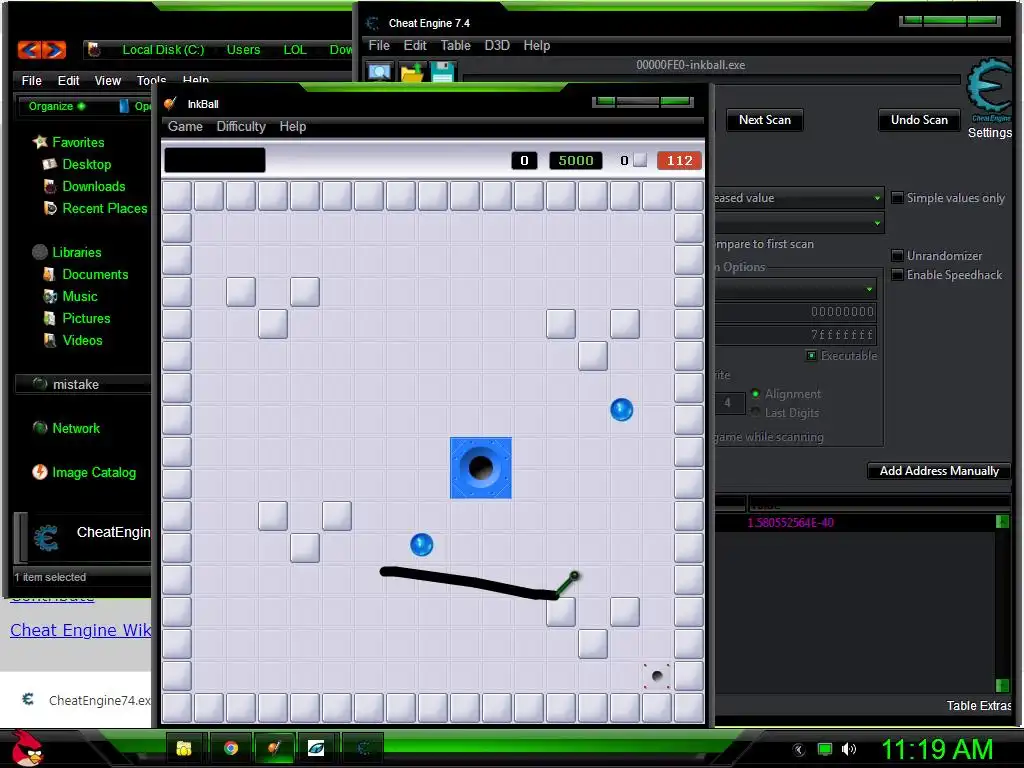The image size is (1024, 768).
Task: Open the Edit menu in Cheat Engine
Action: pos(415,45)
